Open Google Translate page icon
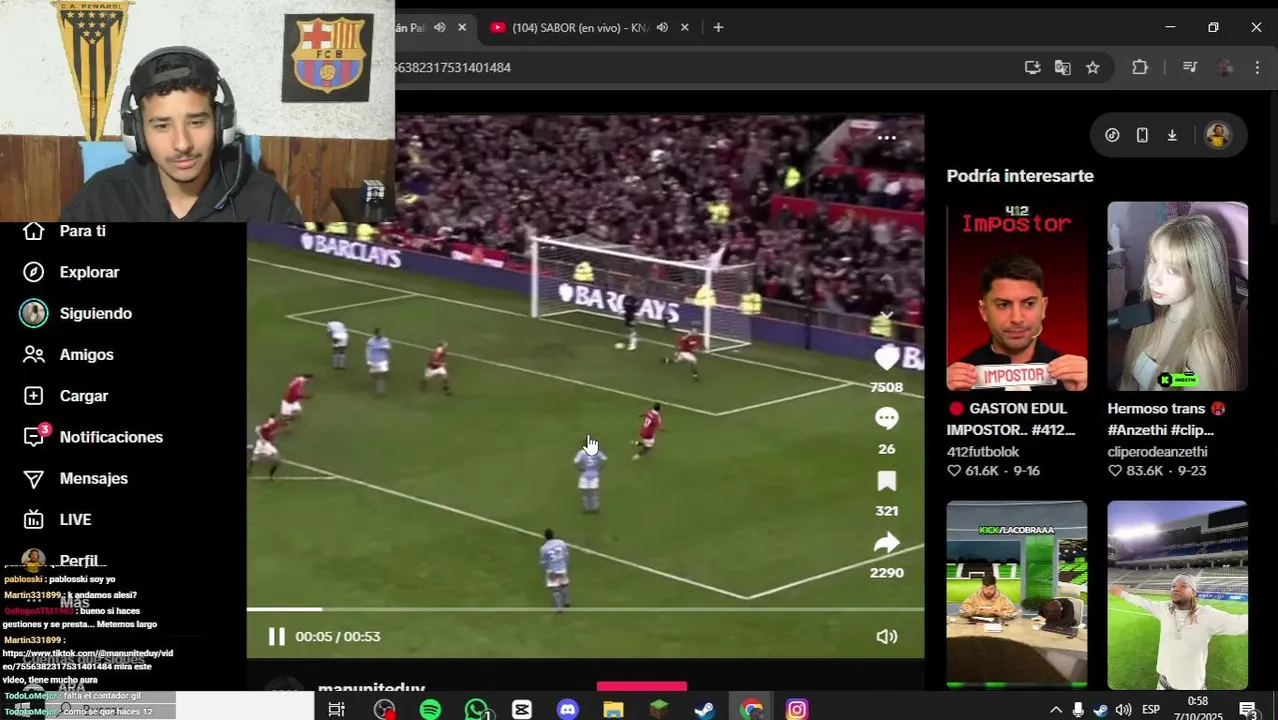1278x720 pixels. point(1062,68)
